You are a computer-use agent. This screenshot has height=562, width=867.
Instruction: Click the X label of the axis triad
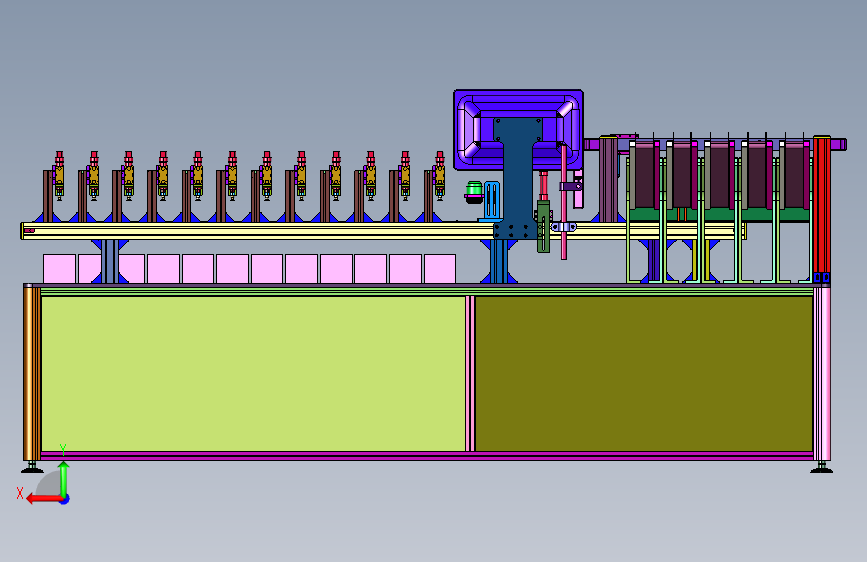(20, 493)
